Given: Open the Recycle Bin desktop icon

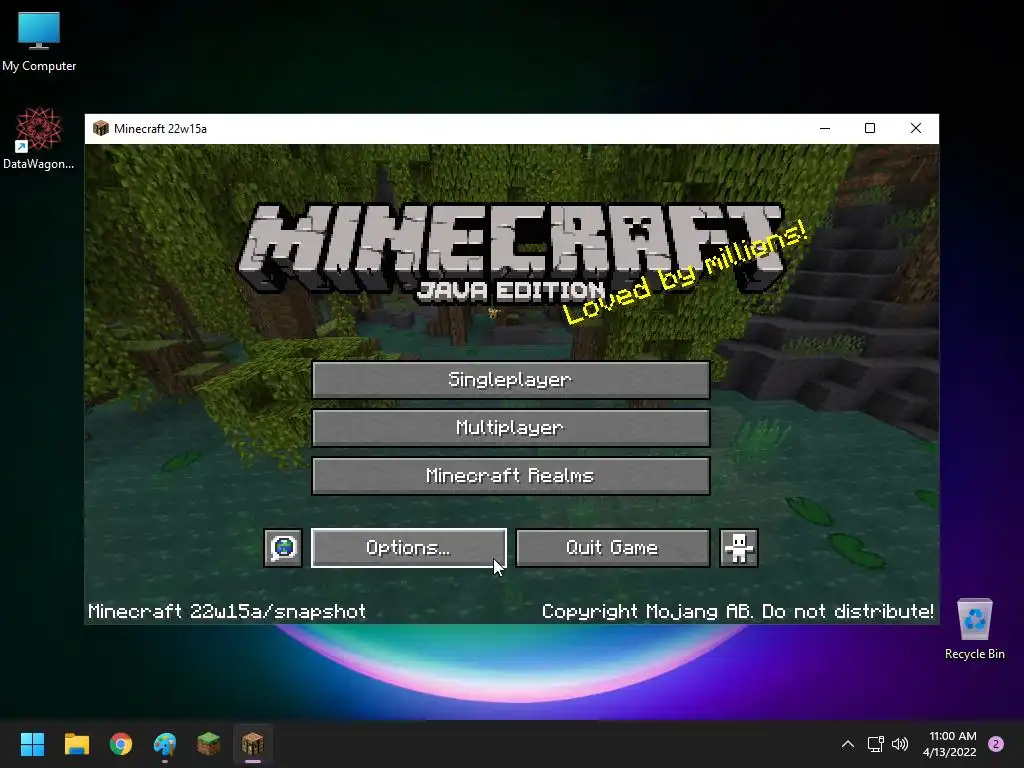Looking at the screenshot, I should tap(974, 629).
